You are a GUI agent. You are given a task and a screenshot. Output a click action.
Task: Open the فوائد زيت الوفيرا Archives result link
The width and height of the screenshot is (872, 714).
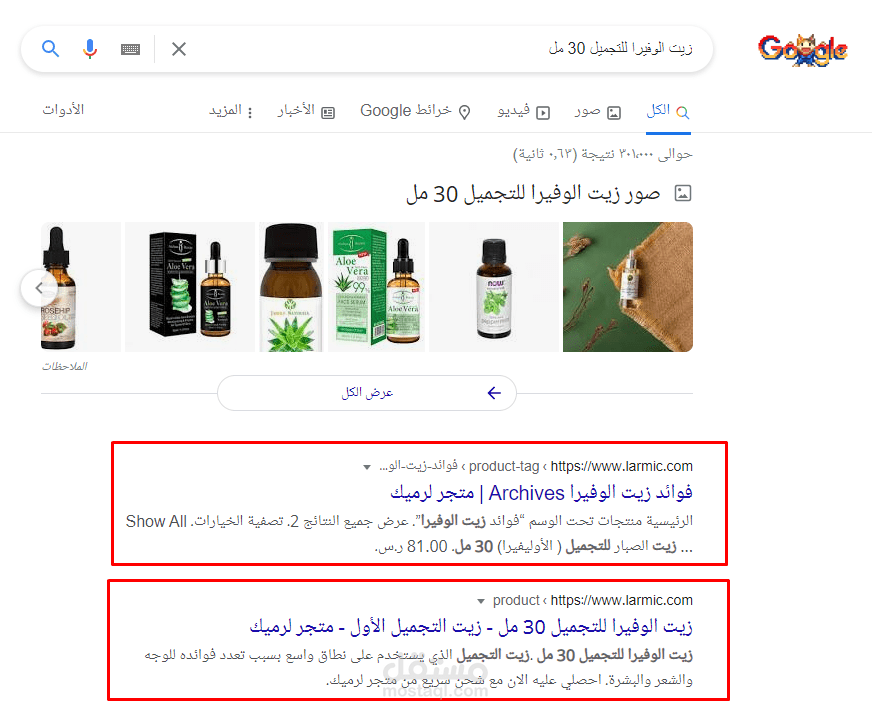(x=541, y=493)
